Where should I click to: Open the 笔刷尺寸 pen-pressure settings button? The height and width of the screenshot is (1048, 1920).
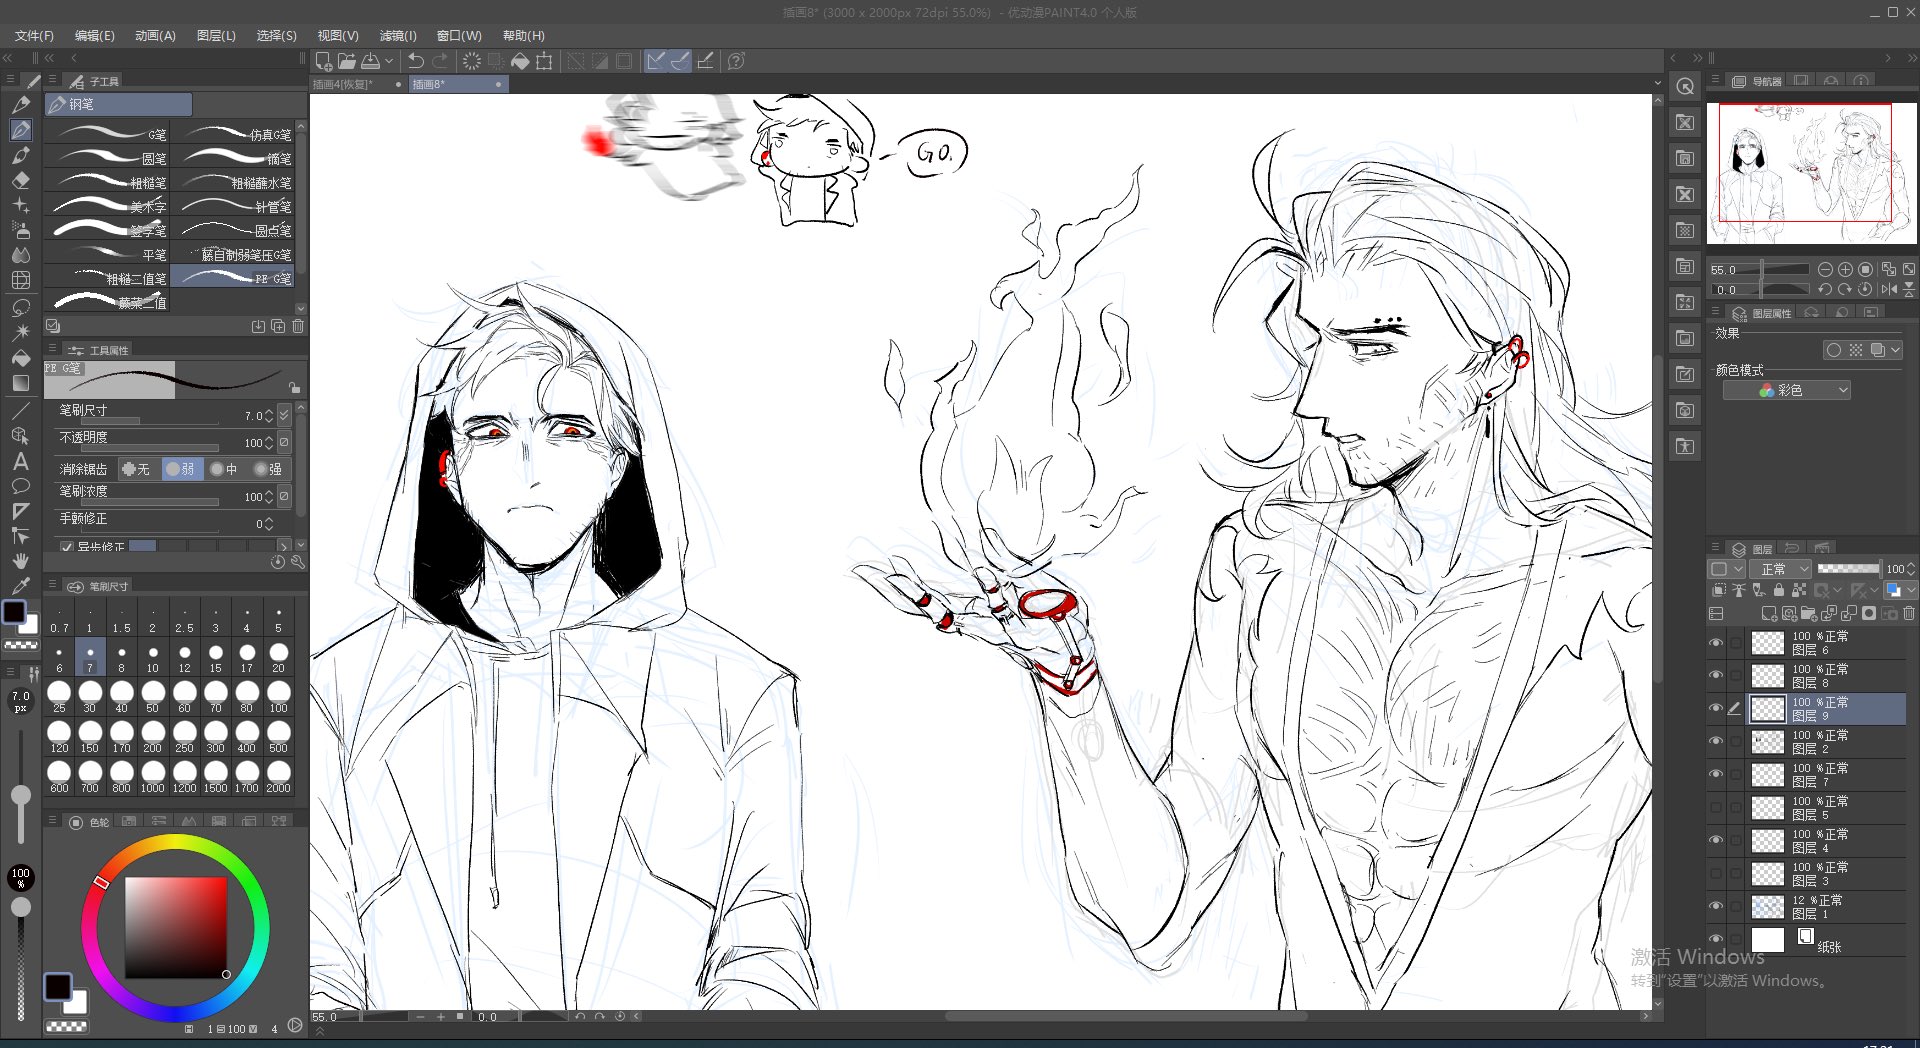(285, 415)
